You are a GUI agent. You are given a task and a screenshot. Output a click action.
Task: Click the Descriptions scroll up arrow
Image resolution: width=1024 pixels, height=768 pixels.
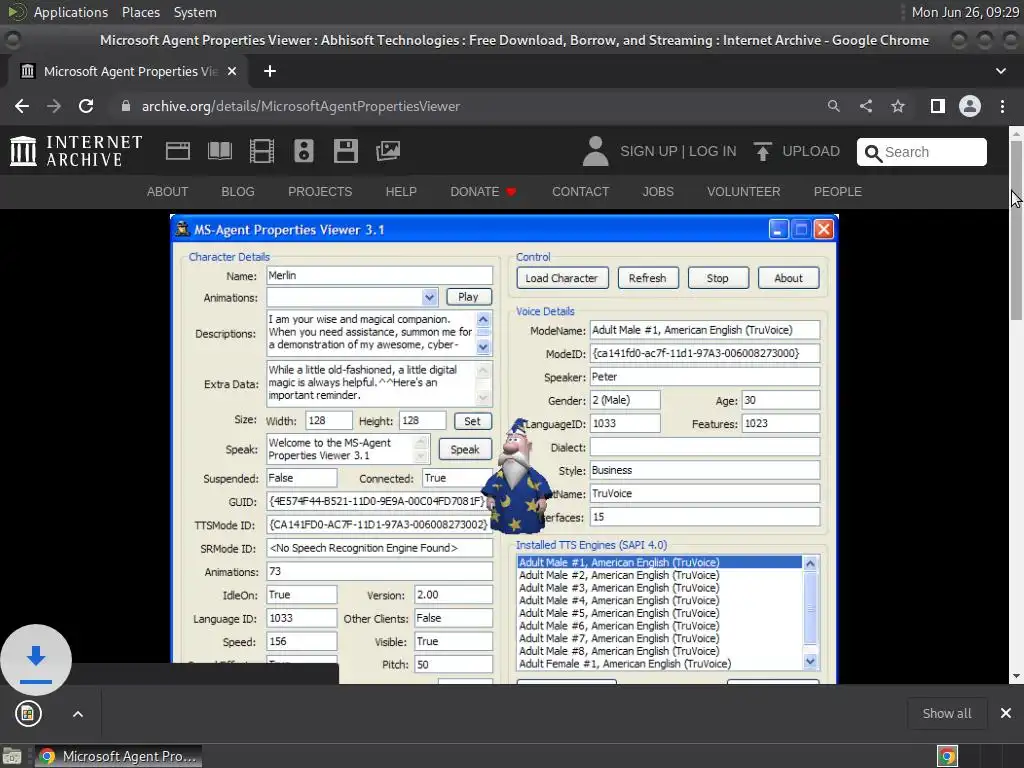click(x=483, y=319)
